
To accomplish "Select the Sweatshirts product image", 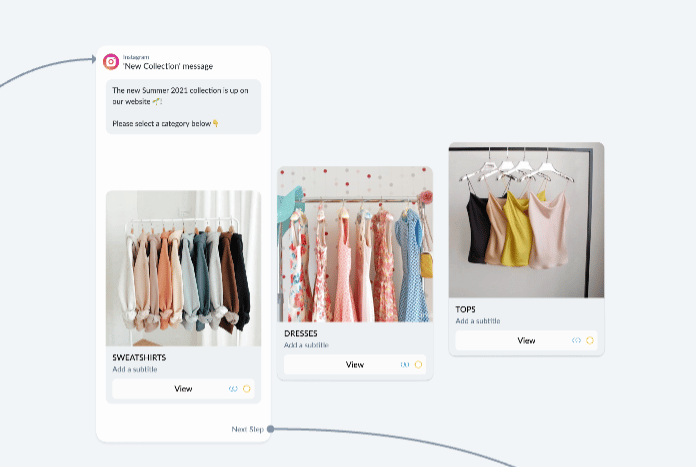I will tap(183, 268).
